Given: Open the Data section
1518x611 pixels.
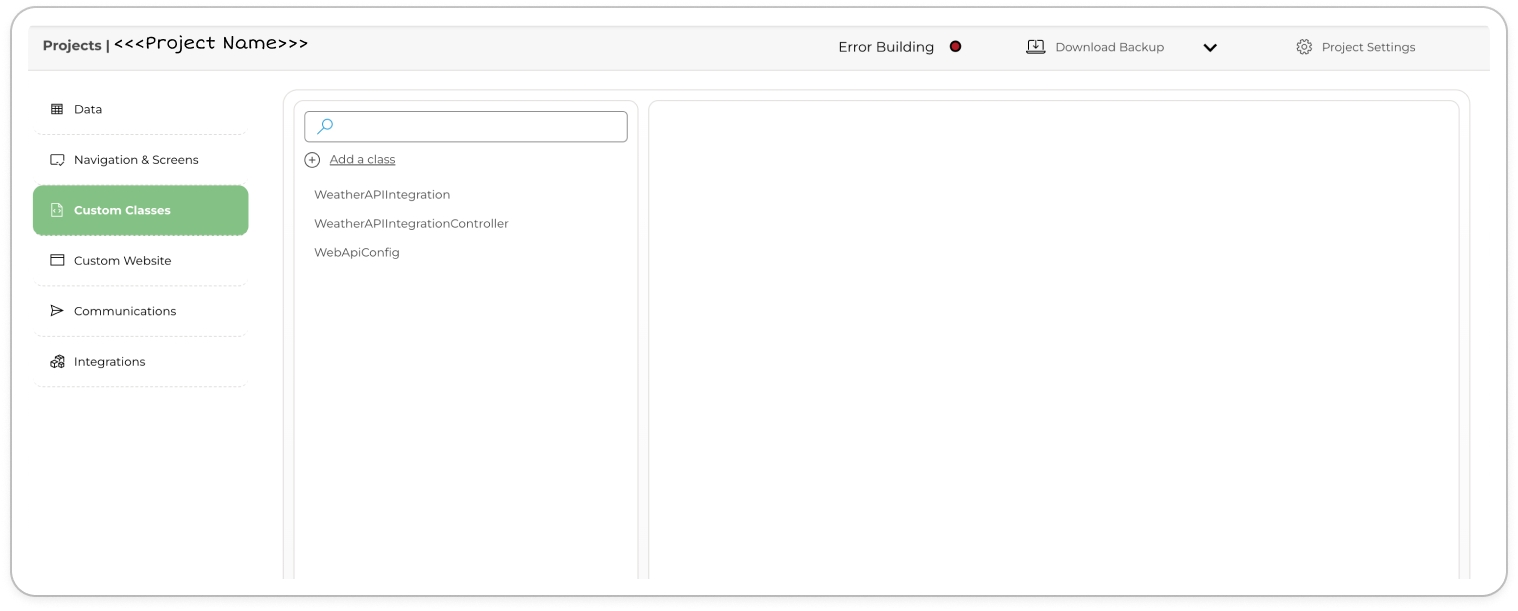Looking at the screenshot, I should (x=88, y=109).
